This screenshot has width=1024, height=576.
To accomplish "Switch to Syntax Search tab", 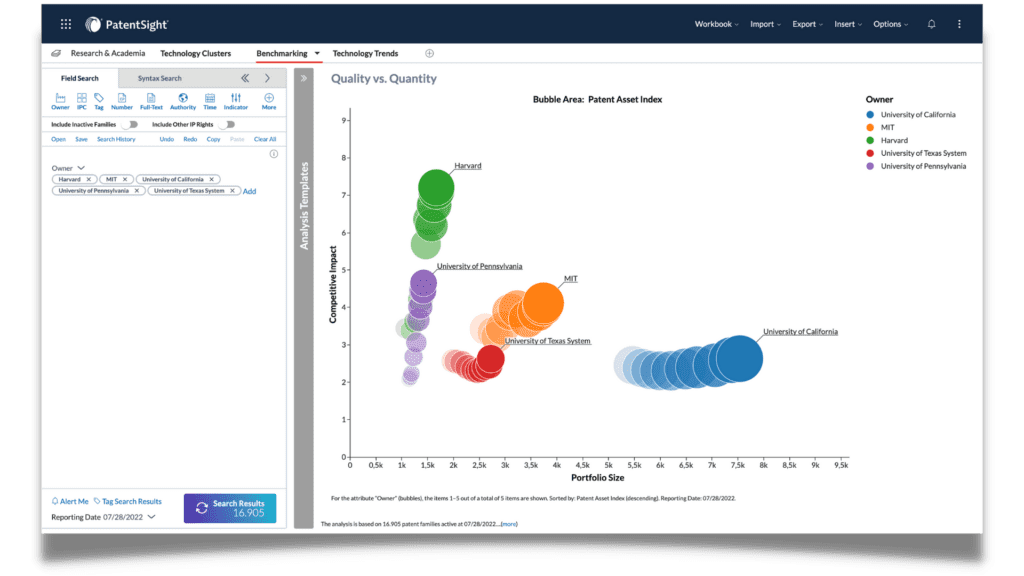I will tap(159, 78).
